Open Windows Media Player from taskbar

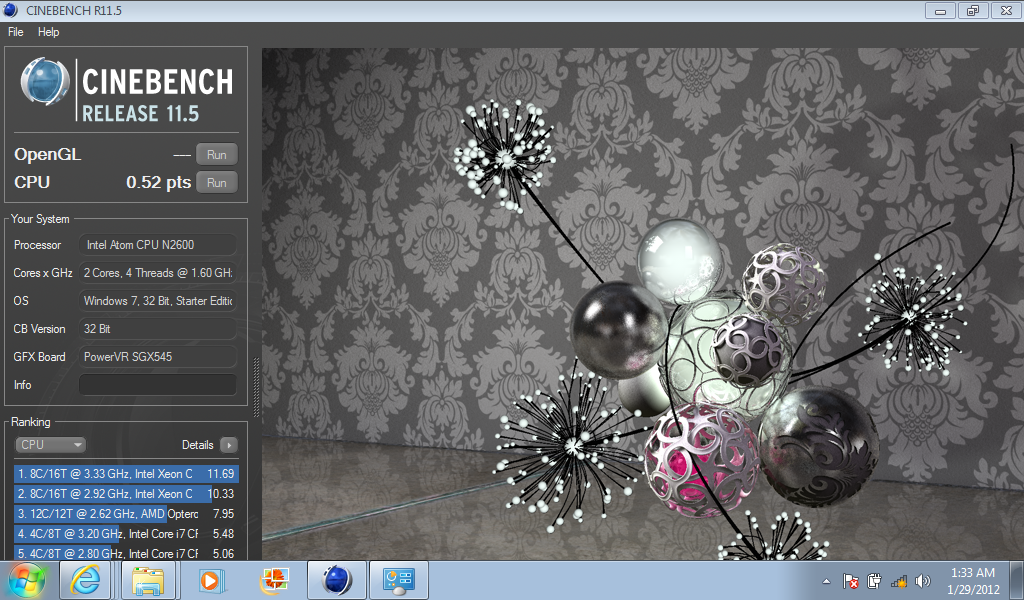[x=211, y=580]
